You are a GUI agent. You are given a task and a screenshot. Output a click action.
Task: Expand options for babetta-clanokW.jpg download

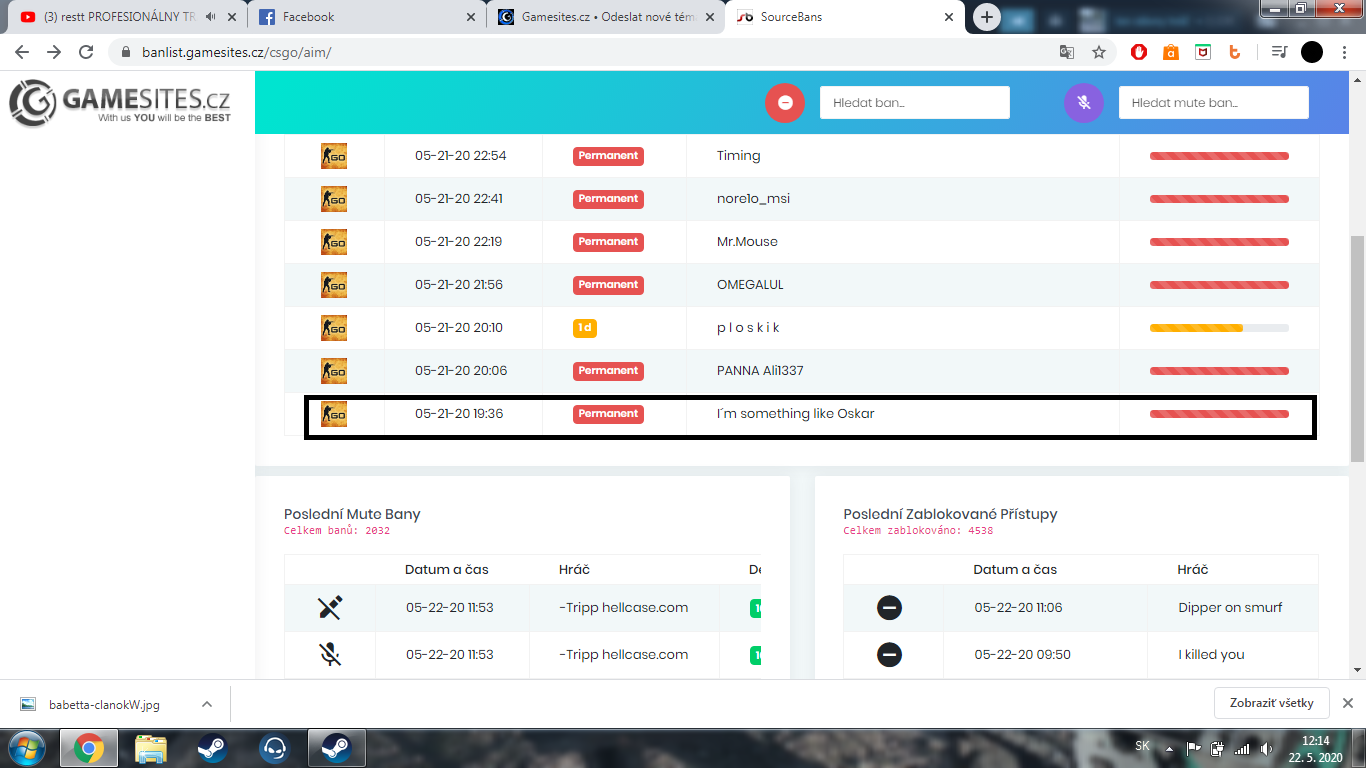(207, 704)
